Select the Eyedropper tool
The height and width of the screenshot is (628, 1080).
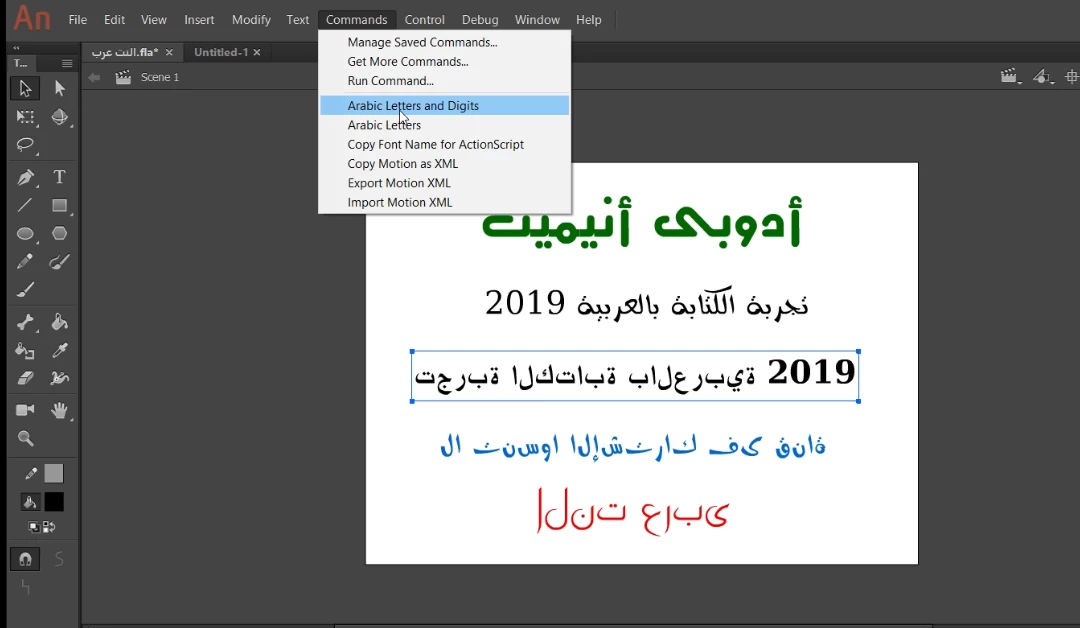pyautogui.click(x=59, y=350)
